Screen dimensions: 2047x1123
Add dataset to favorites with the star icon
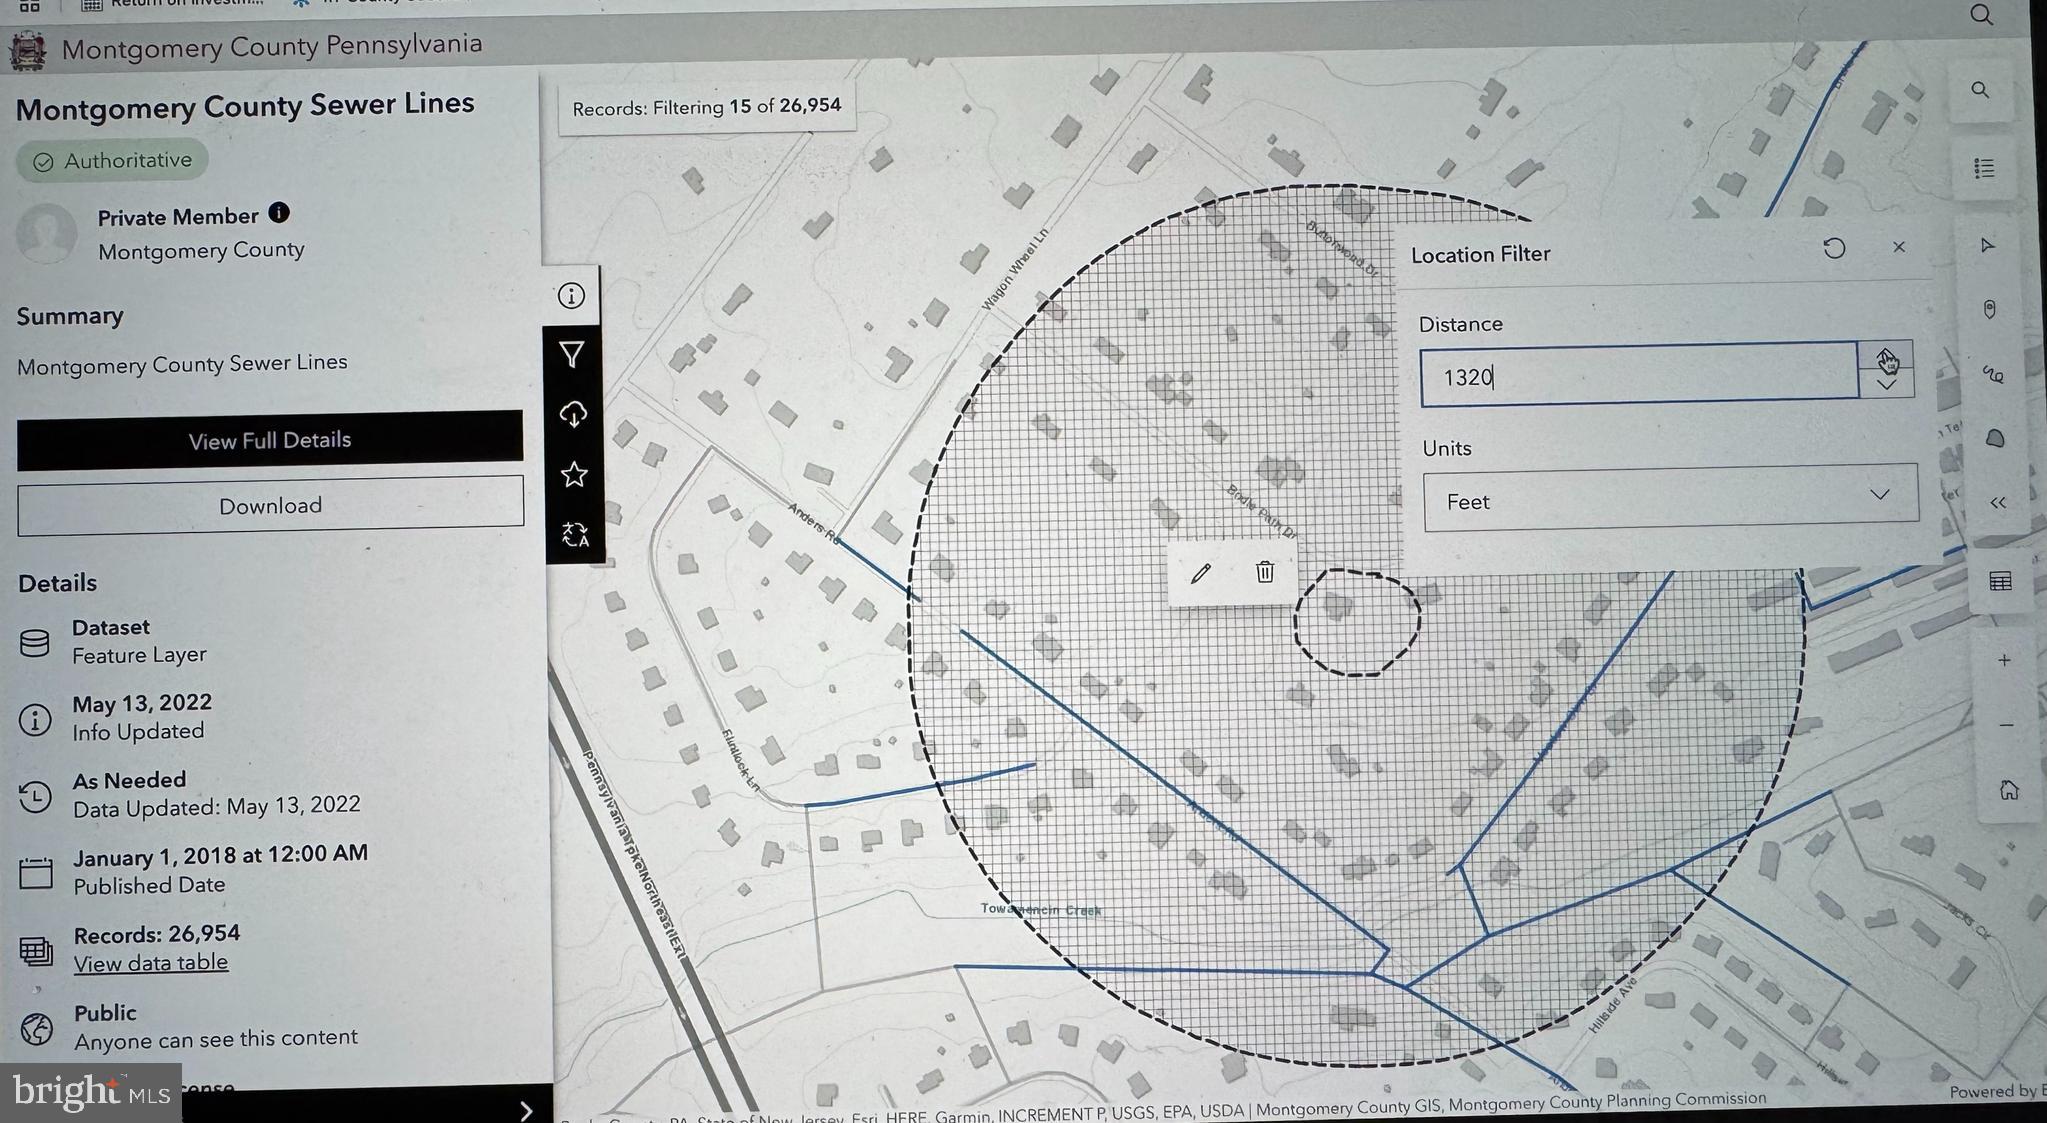(x=574, y=474)
